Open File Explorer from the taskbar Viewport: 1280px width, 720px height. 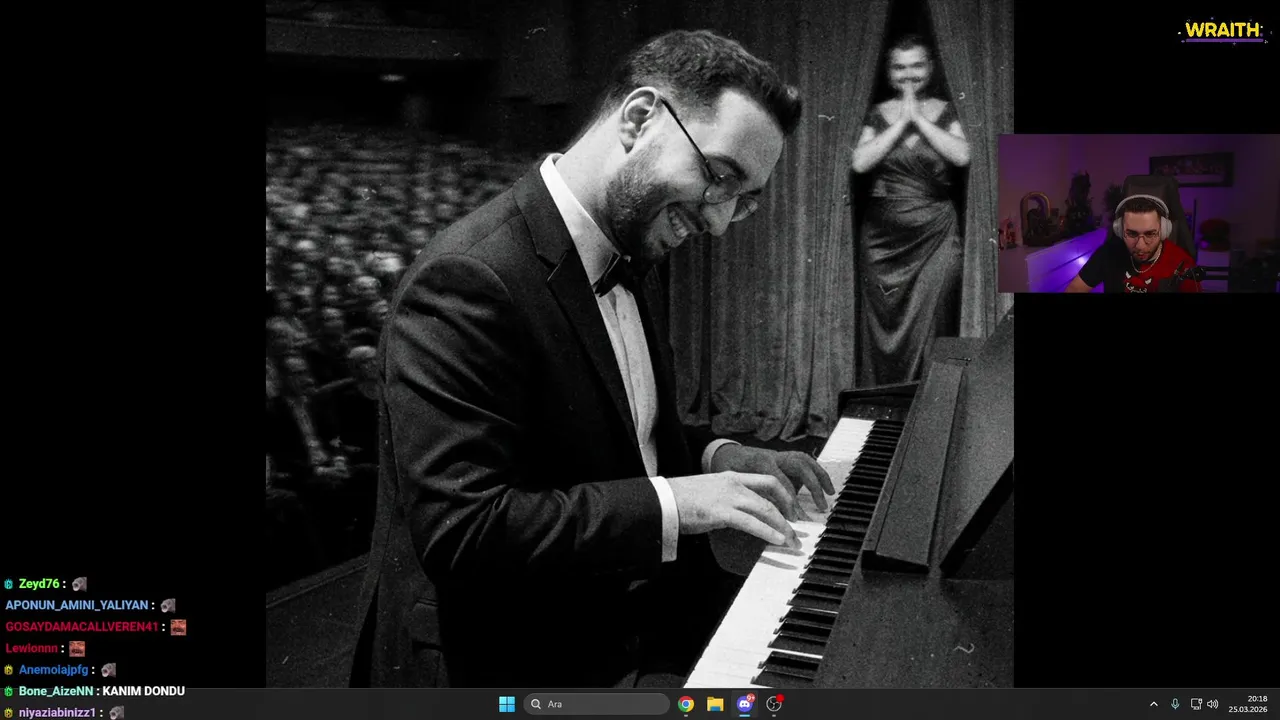[x=715, y=704]
